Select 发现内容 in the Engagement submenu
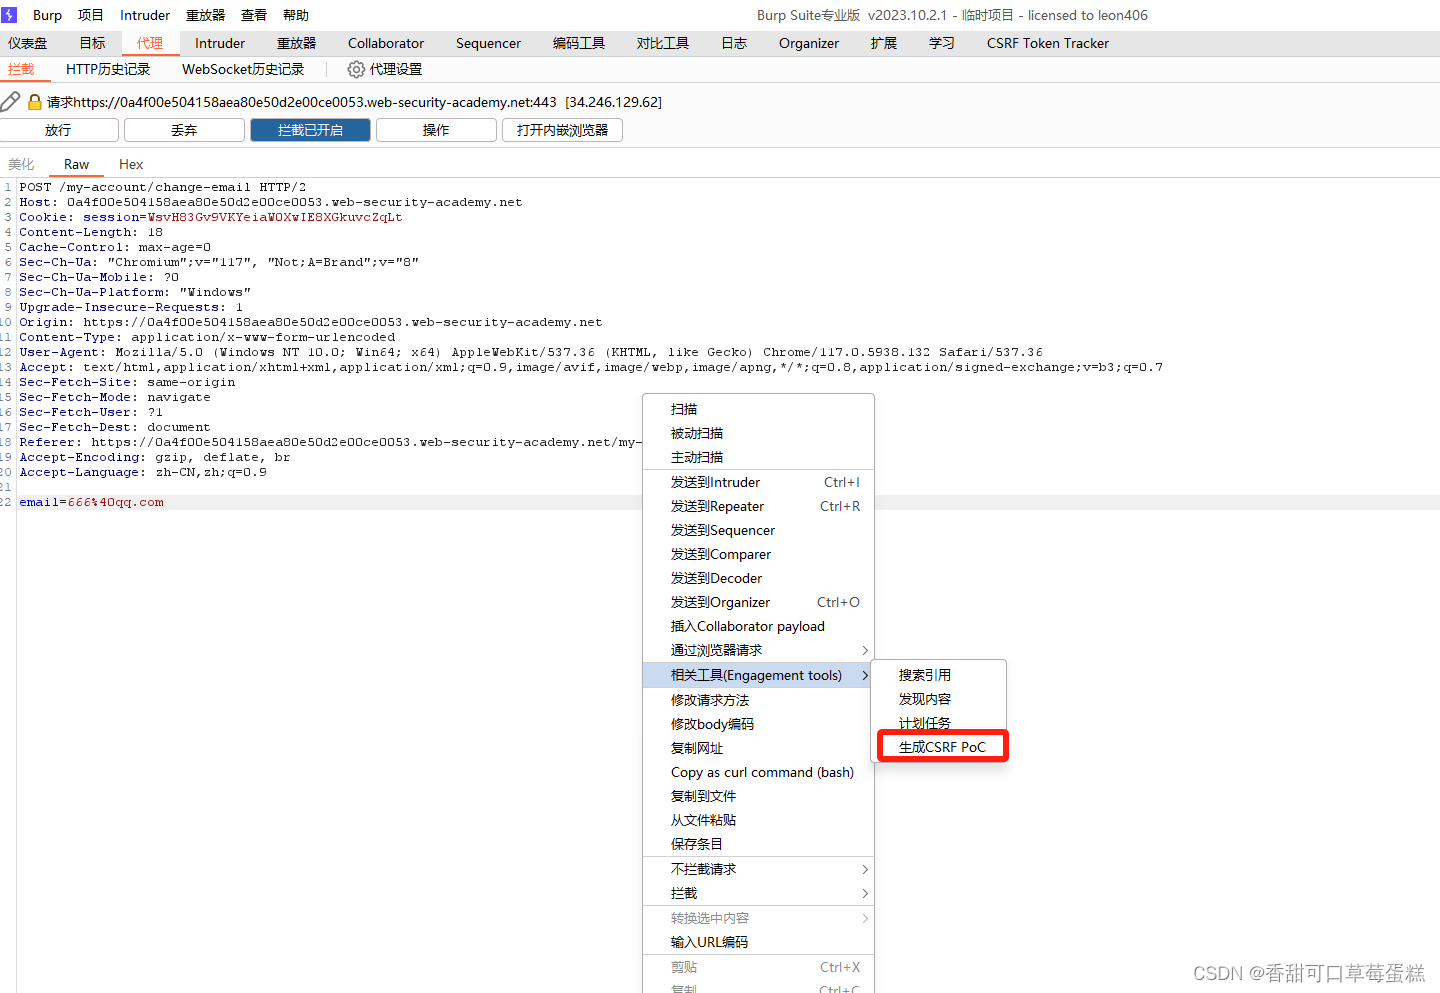Viewport: 1440px width, 993px height. [x=939, y=699]
